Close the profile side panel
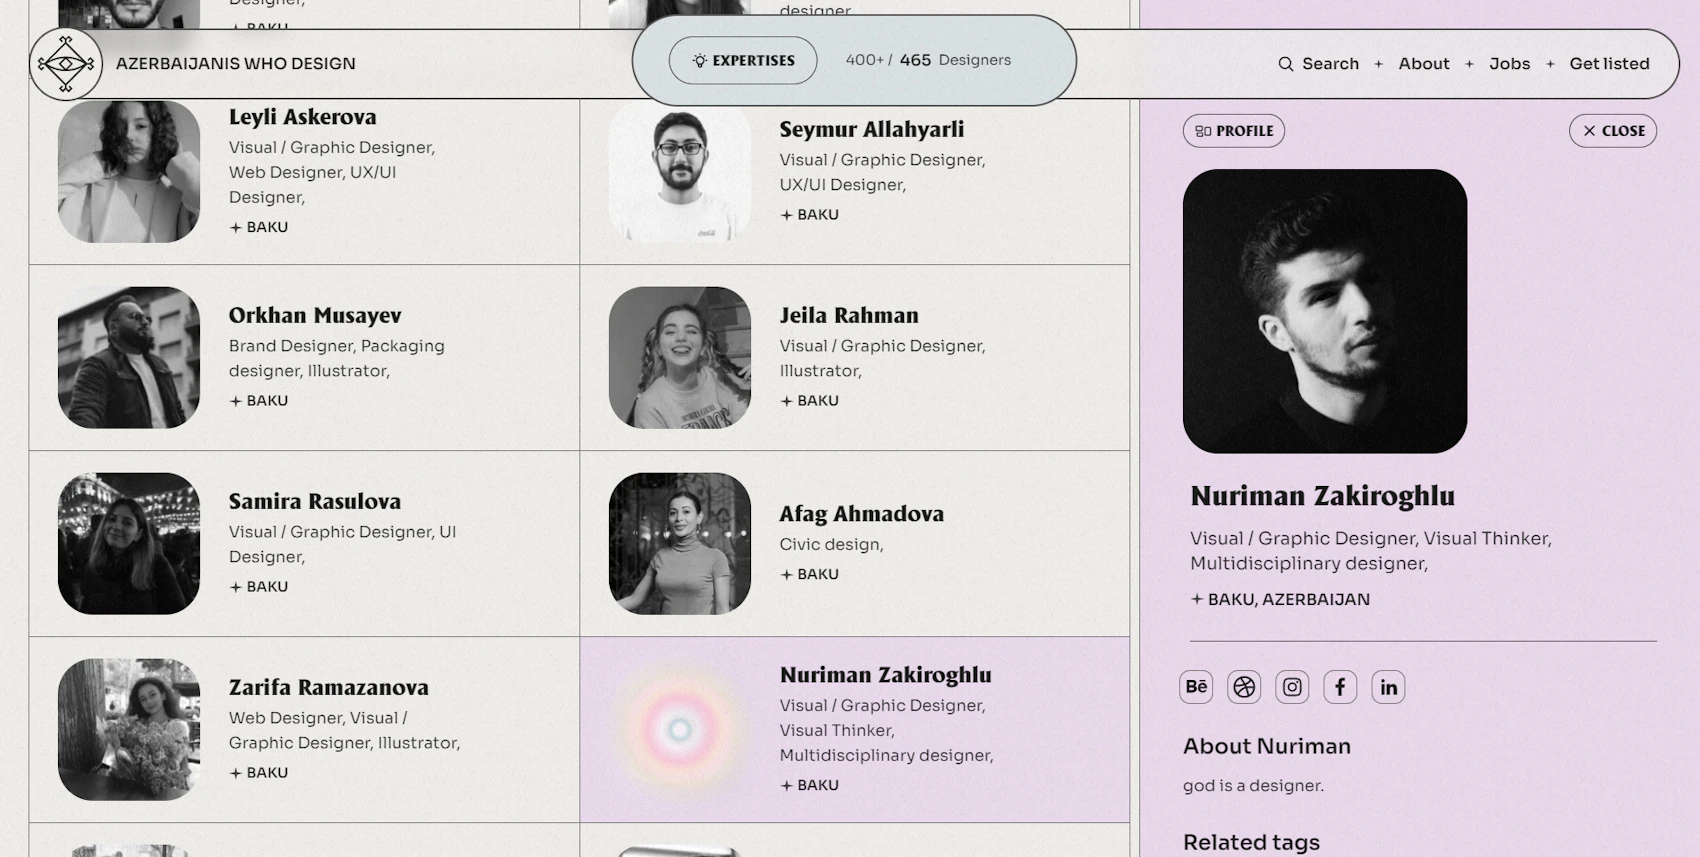The height and width of the screenshot is (857, 1700). (x=1612, y=131)
